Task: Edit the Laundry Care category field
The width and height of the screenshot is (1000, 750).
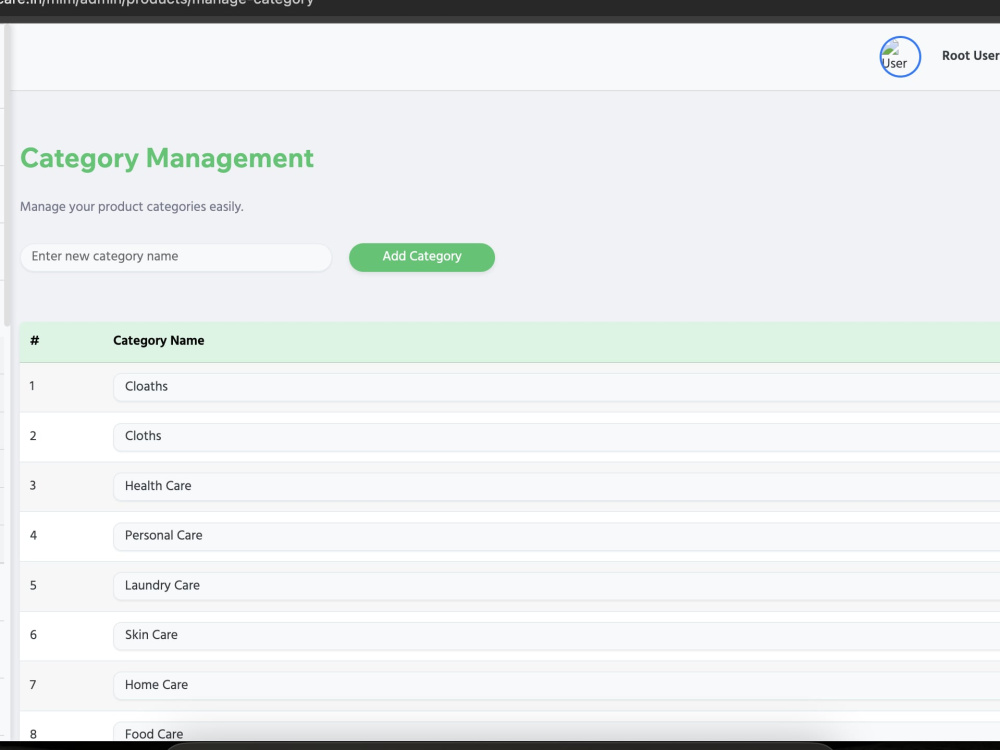Action: click(556, 586)
